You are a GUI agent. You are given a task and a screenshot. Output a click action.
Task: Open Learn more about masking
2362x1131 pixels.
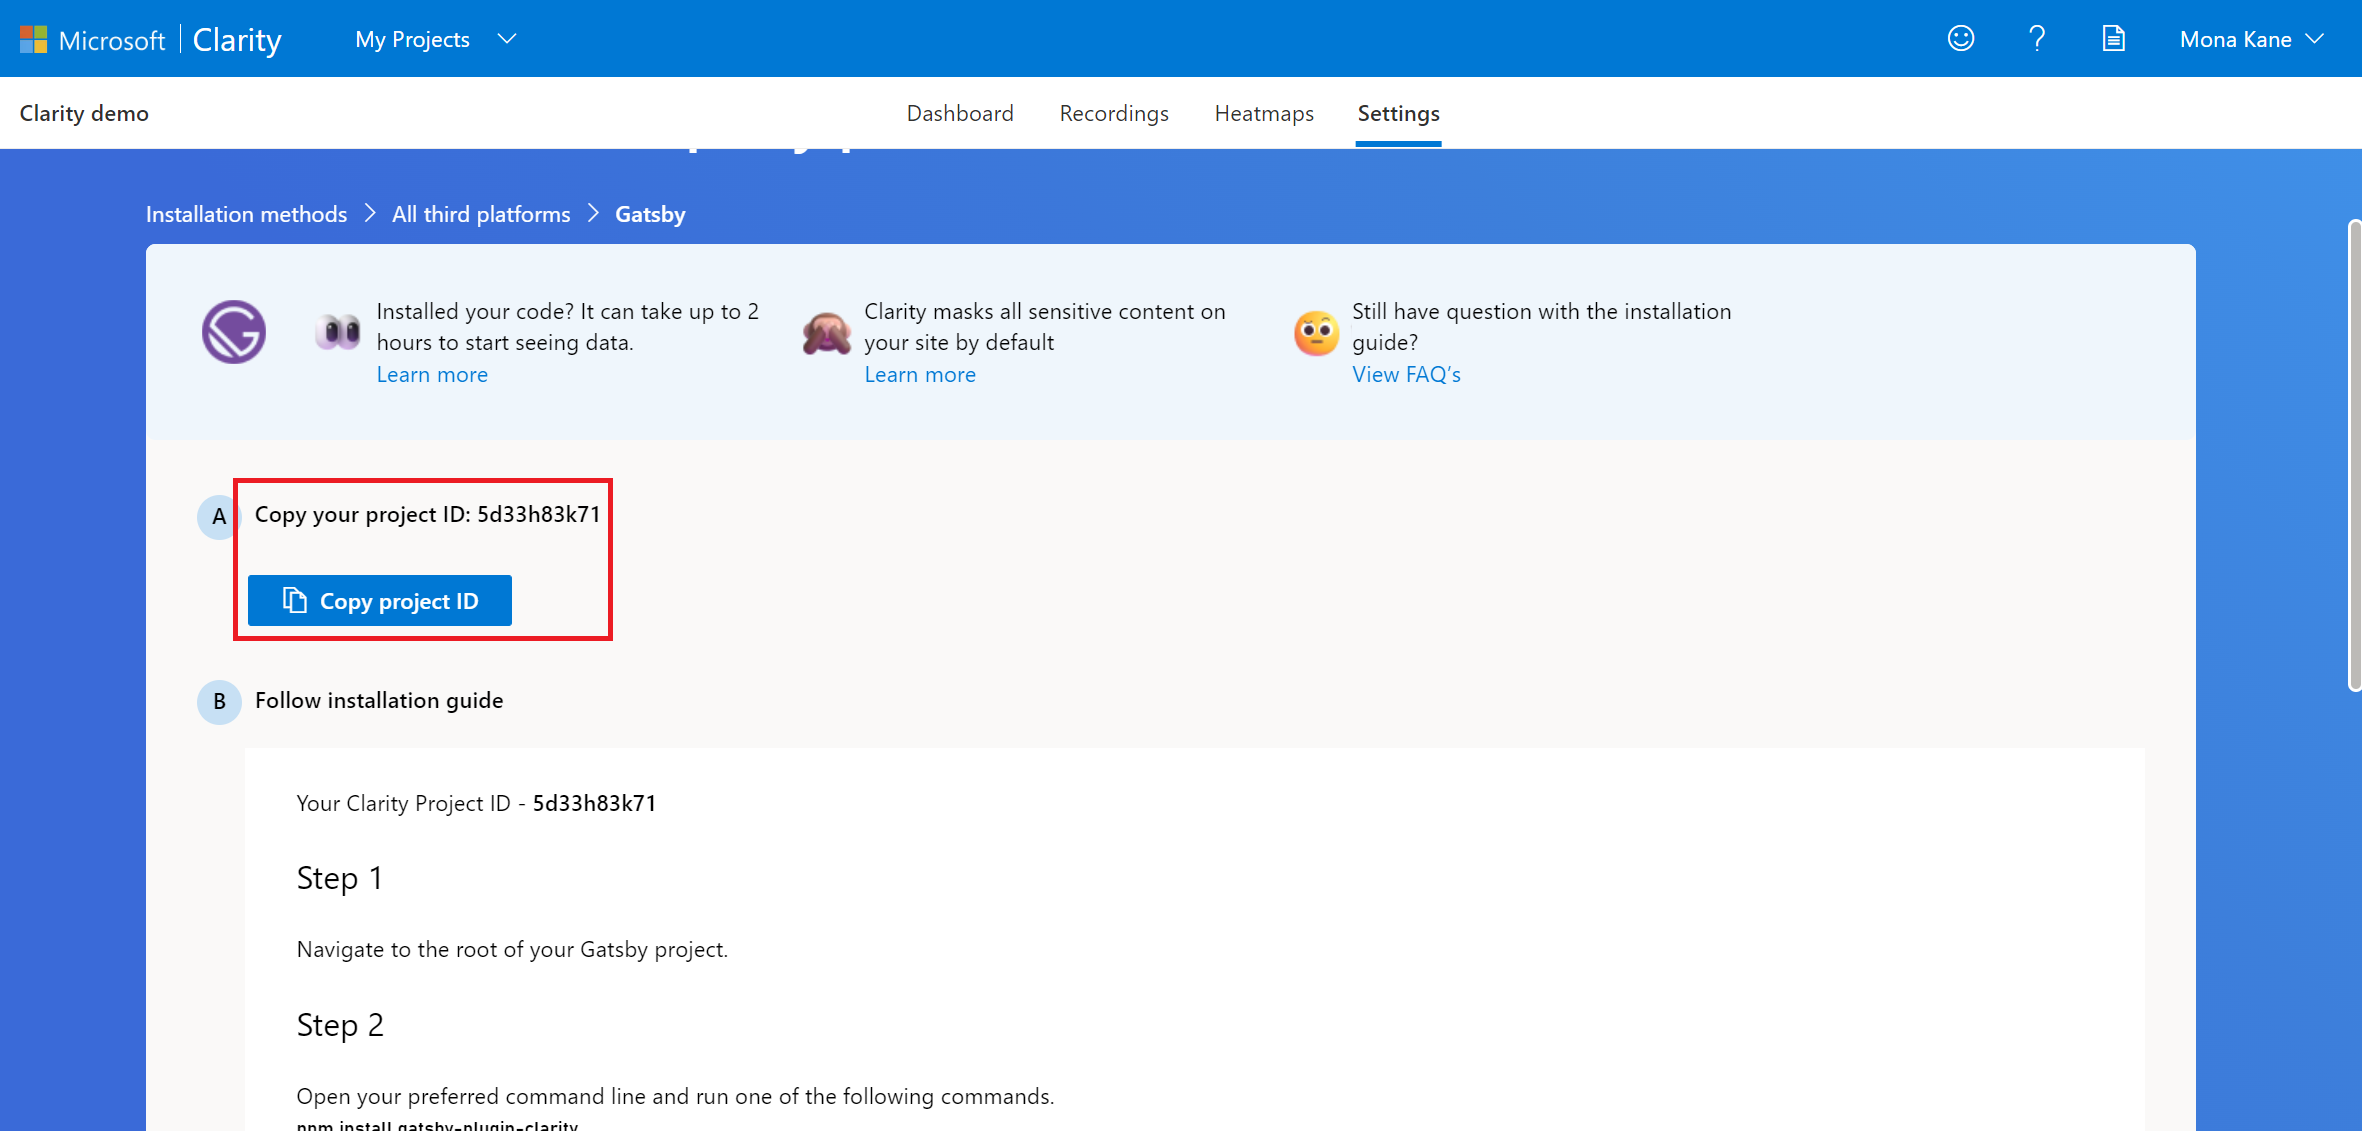(920, 374)
